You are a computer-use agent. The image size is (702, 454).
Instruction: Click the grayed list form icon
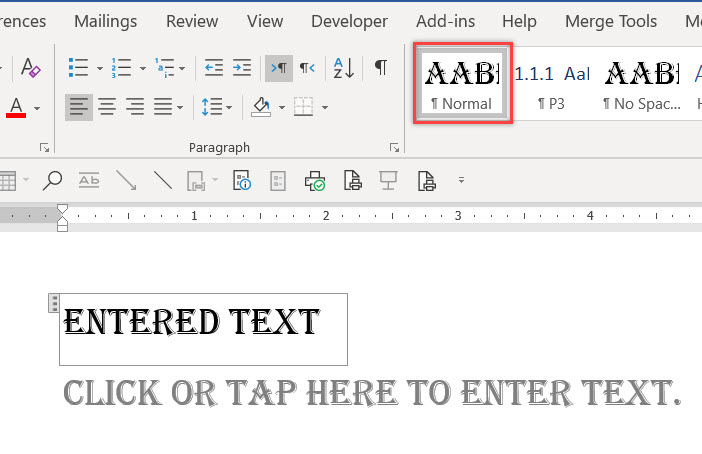(x=278, y=181)
